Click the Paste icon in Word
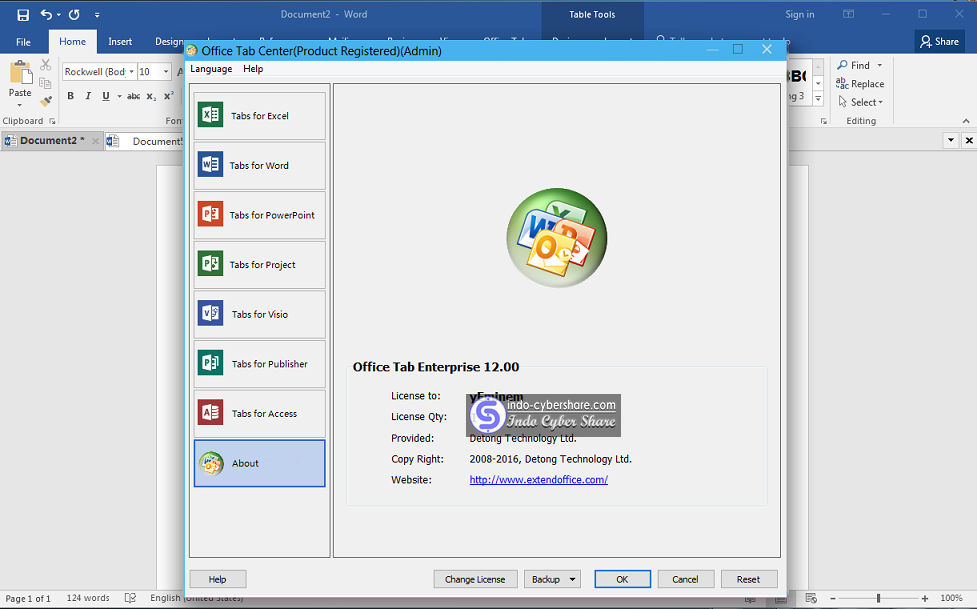 (20, 73)
